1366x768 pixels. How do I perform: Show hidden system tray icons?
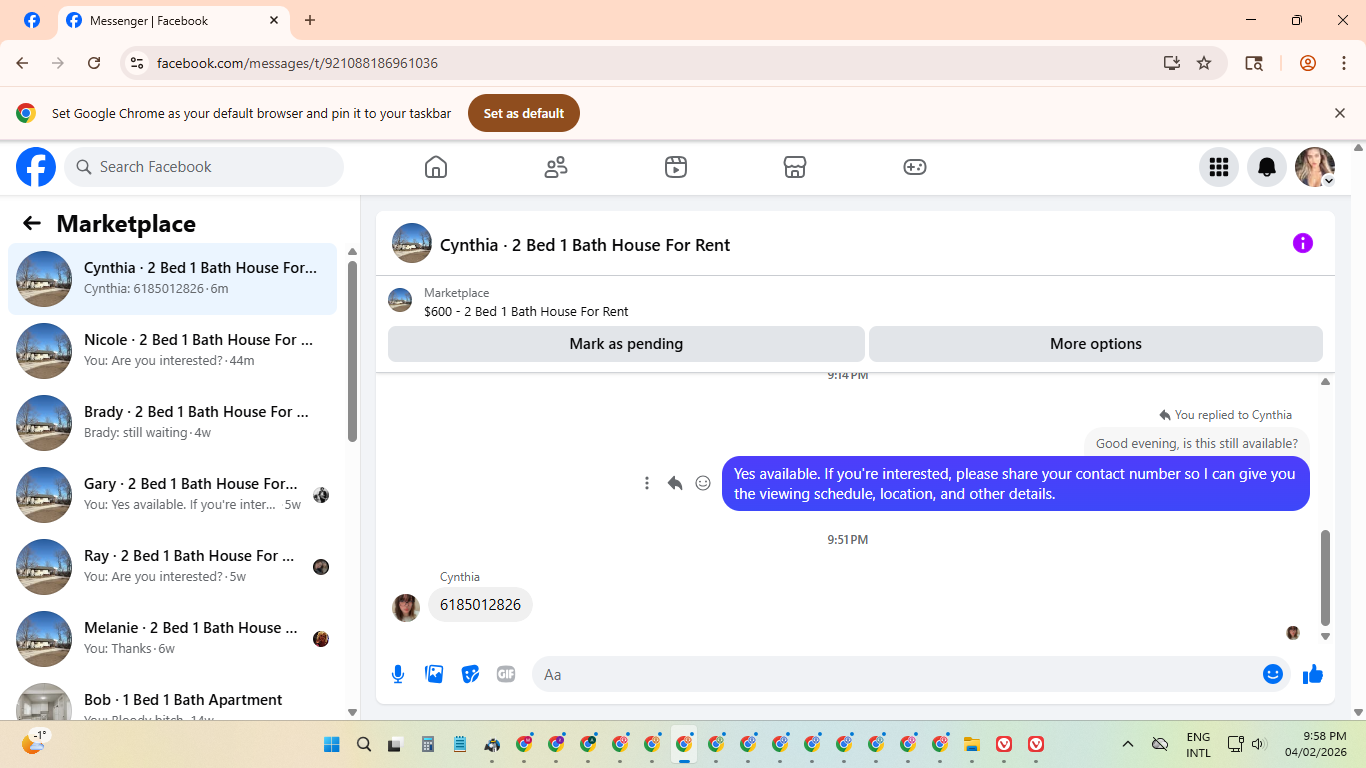[1128, 744]
